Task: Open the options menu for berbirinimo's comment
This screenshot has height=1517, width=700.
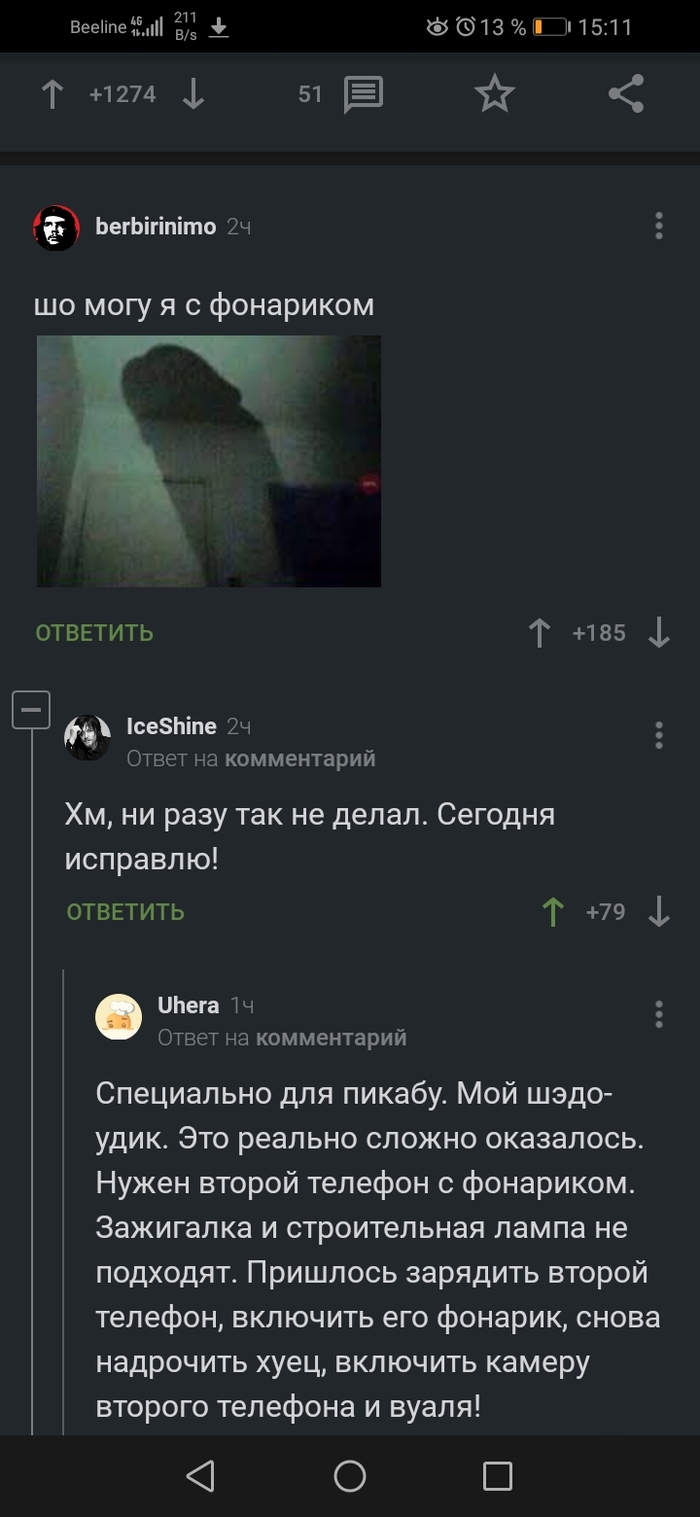Action: click(659, 226)
